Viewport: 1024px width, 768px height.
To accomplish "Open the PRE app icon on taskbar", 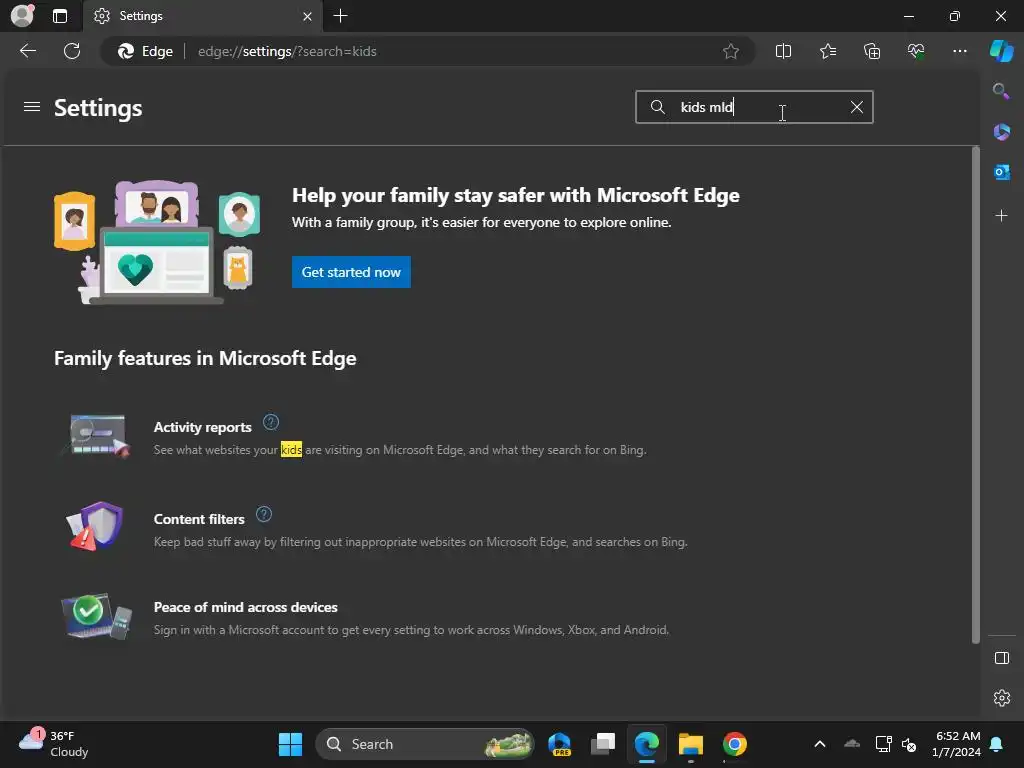I will coord(560,744).
